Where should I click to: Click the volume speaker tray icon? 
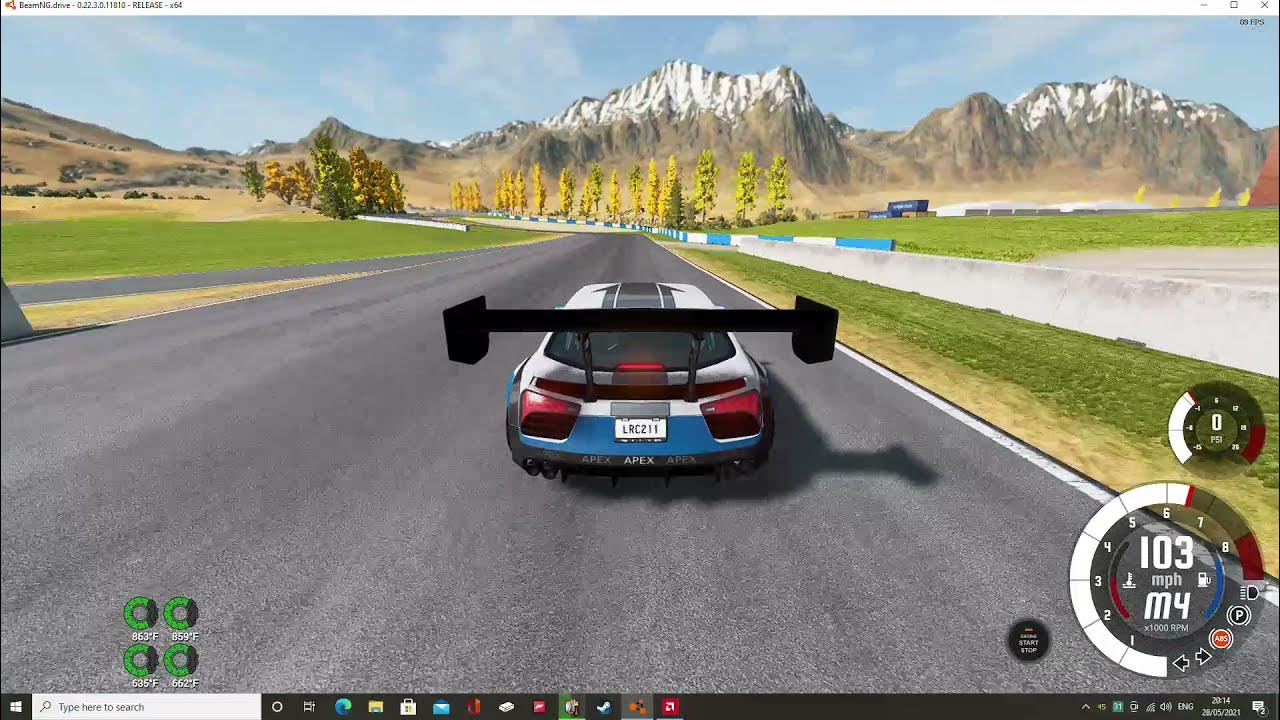pyautogui.click(x=1166, y=707)
